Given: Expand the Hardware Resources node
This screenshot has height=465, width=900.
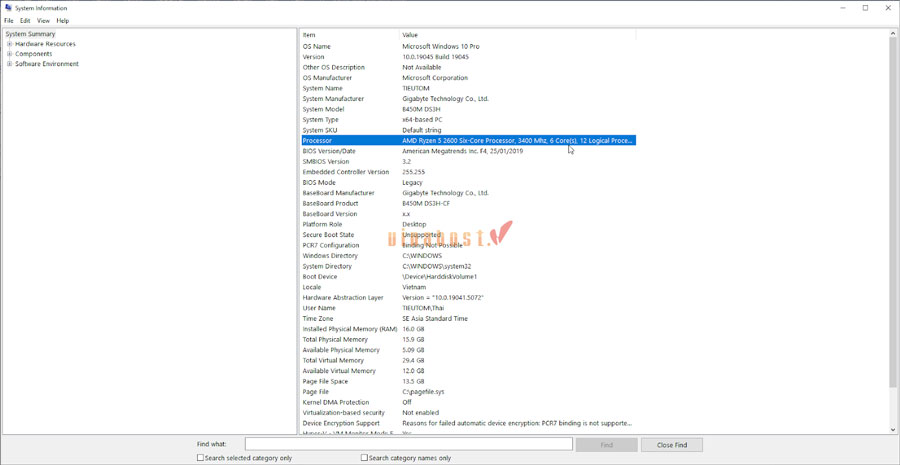Looking at the screenshot, I should (x=10, y=44).
